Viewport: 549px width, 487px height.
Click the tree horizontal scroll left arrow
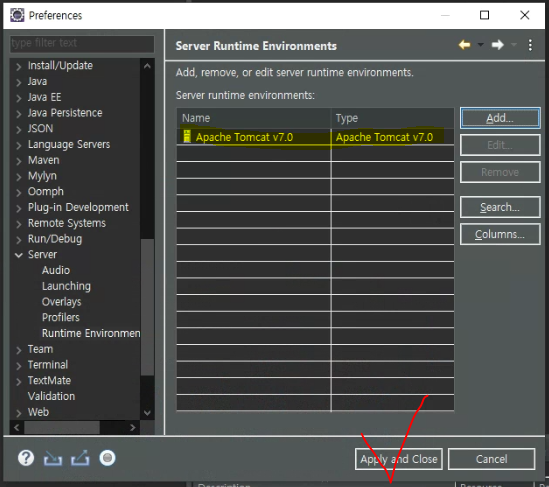16,427
